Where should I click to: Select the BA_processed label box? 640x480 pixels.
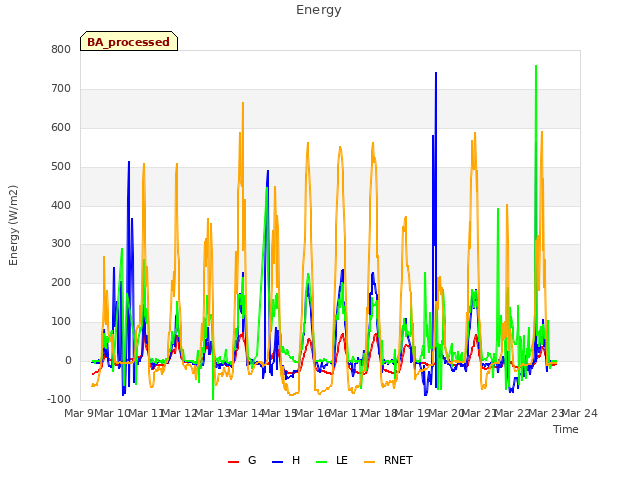129,41
